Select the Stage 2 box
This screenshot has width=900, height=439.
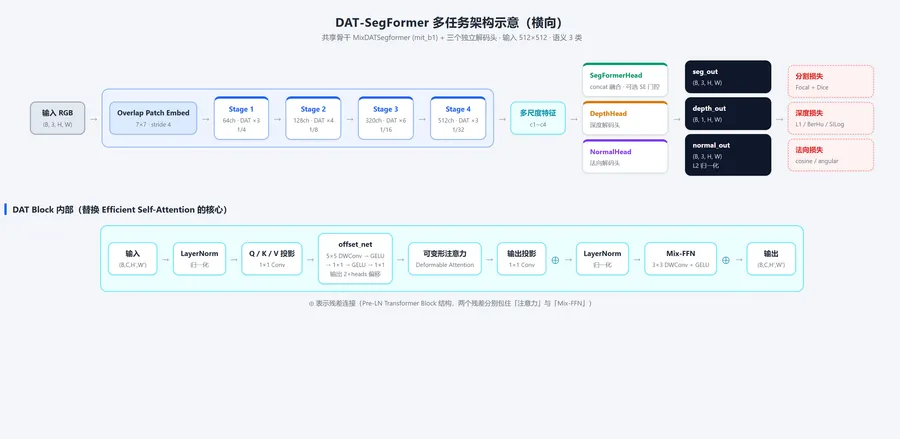(x=313, y=118)
